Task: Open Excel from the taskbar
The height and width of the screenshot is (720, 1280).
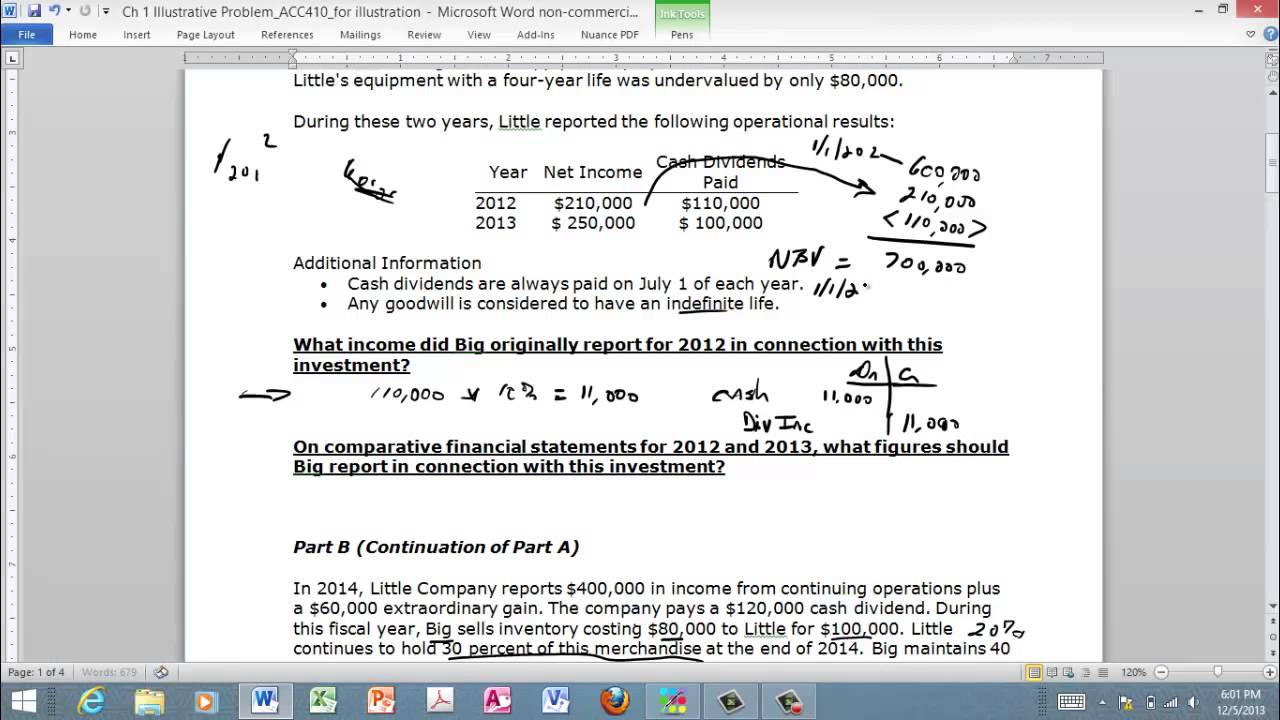Action: 323,701
